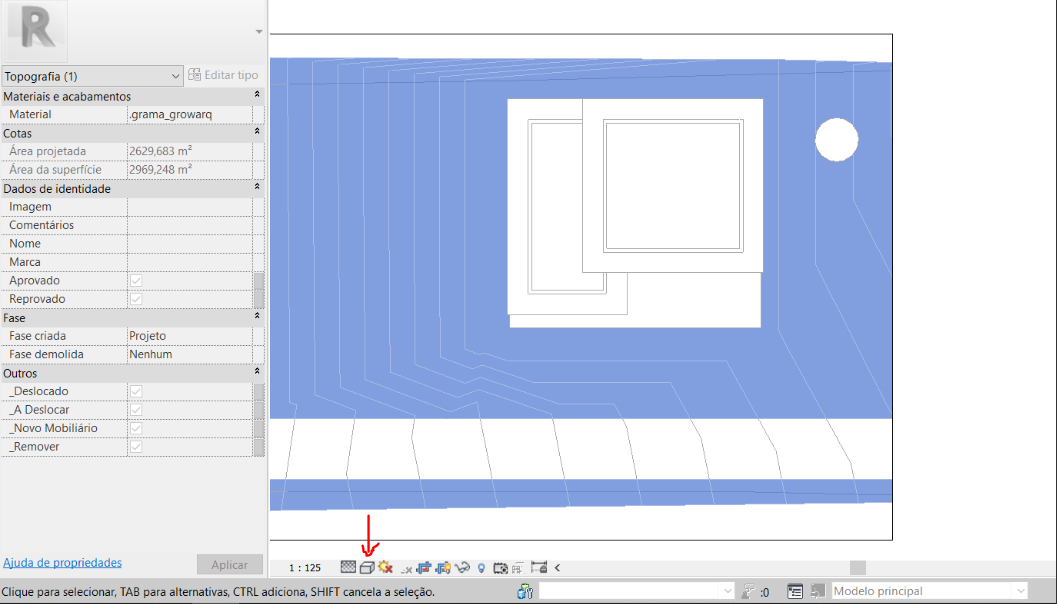Open the Modelo principal design options dropdown
This screenshot has height=604, width=1057.
pos(1021,590)
